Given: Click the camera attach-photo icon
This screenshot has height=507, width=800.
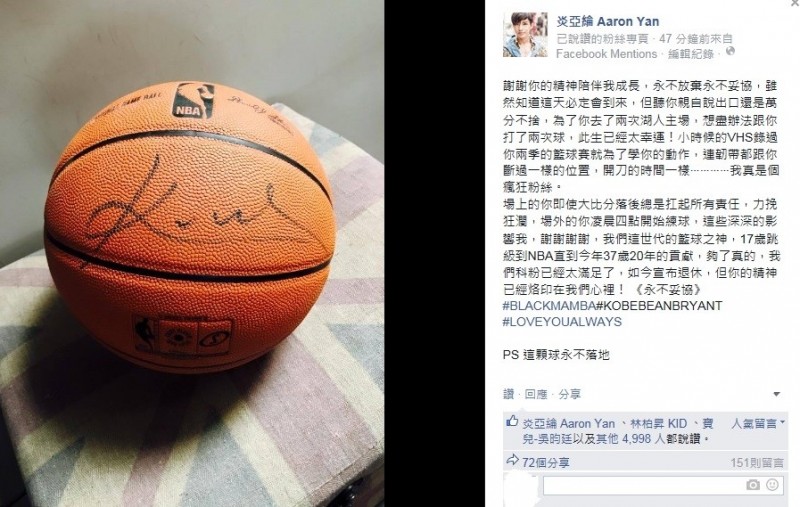Looking at the screenshot, I should [753, 485].
